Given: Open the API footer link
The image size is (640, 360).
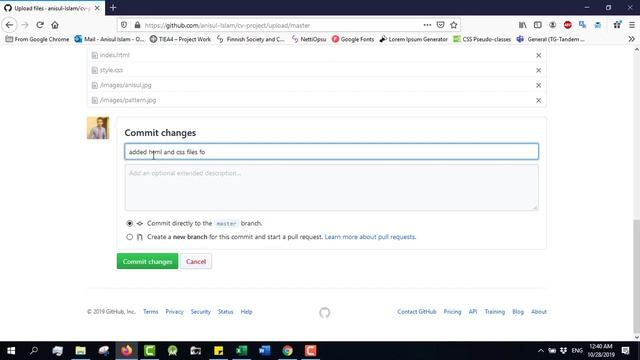Looking at the screenshot, I should 473,311.
